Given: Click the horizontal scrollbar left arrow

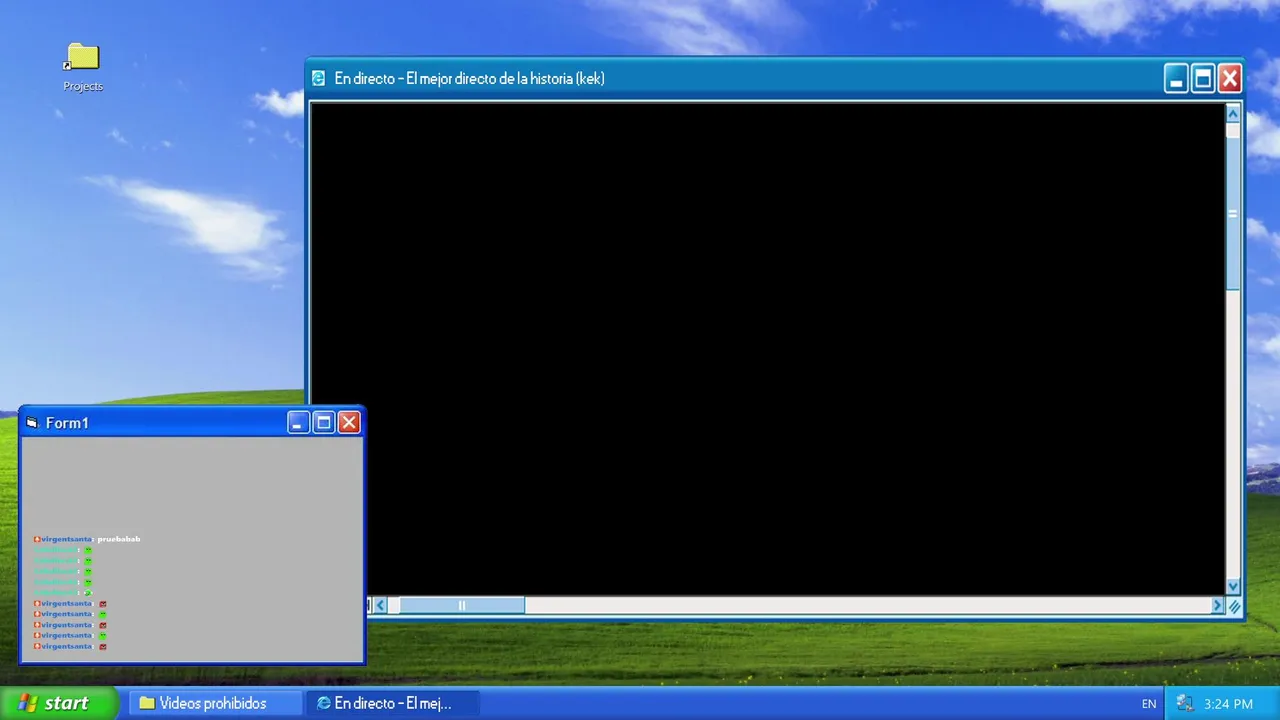Looking at the screenshot, I should coord(380,605).
